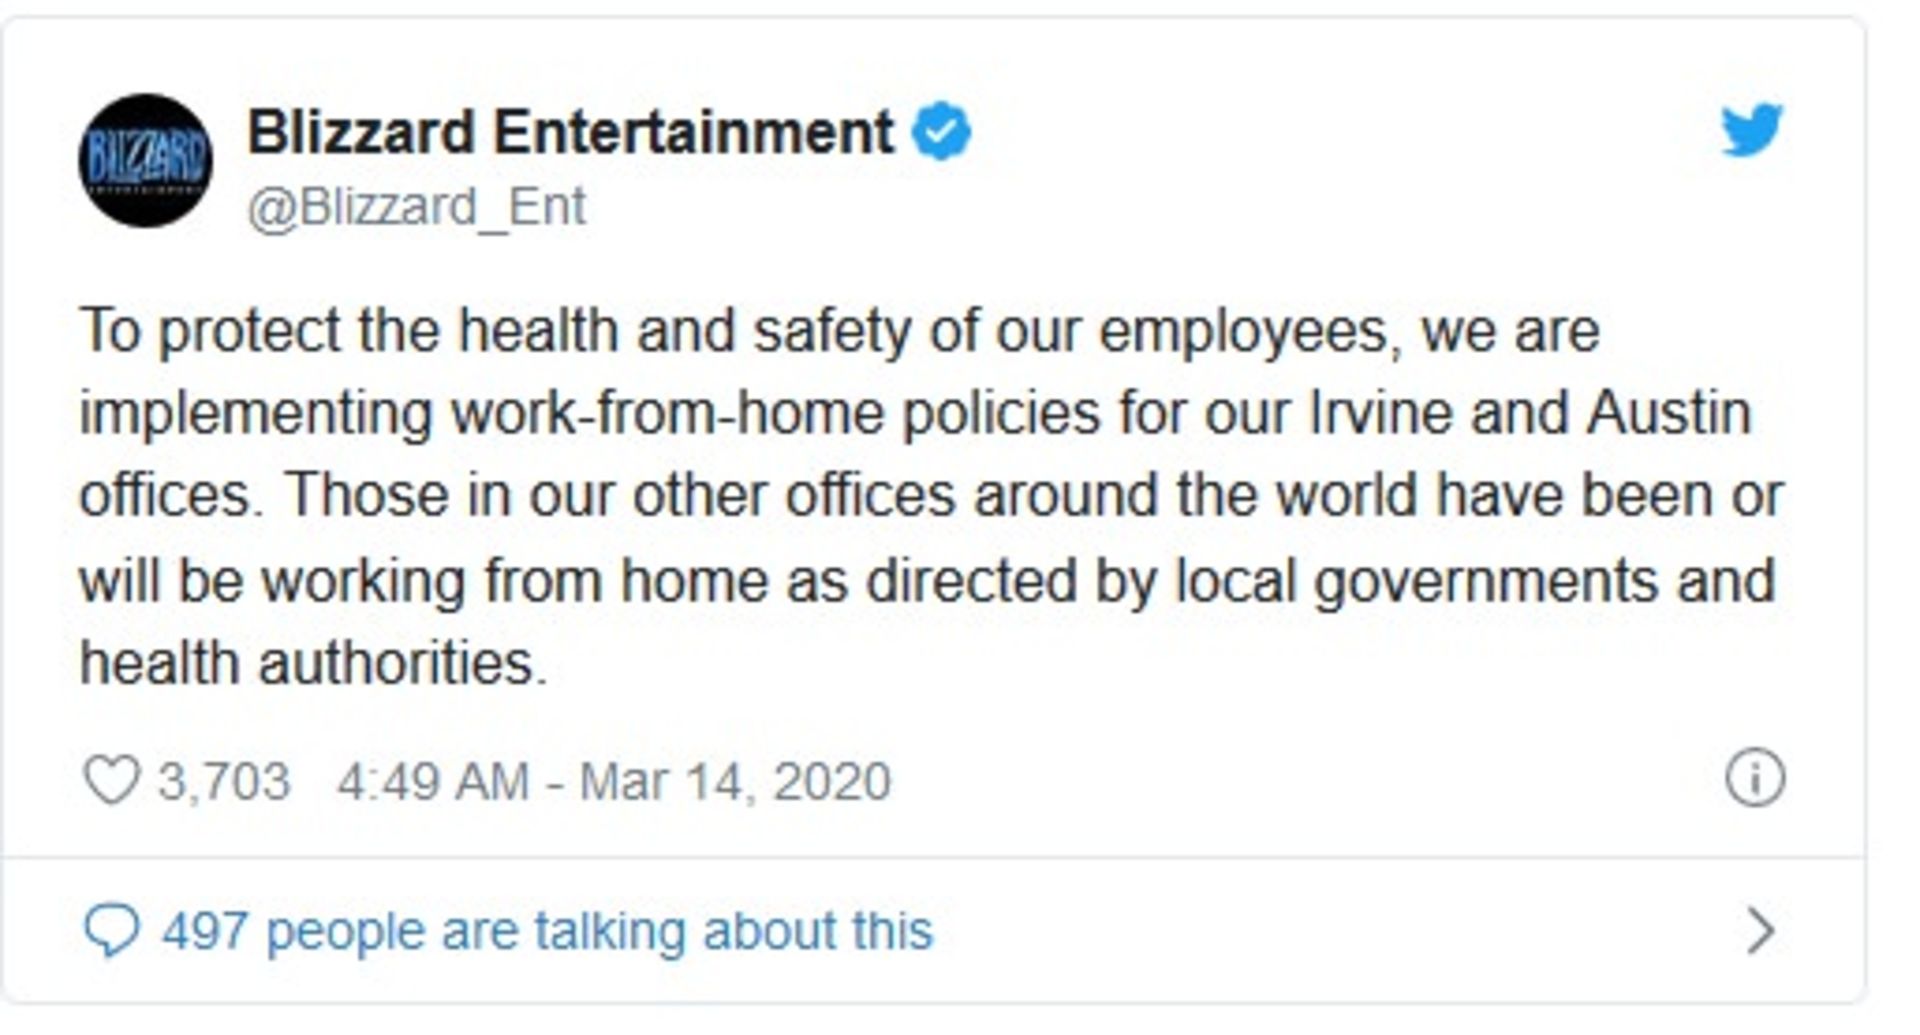Like the tweet with the heart icon

click(x=110, y=780)
